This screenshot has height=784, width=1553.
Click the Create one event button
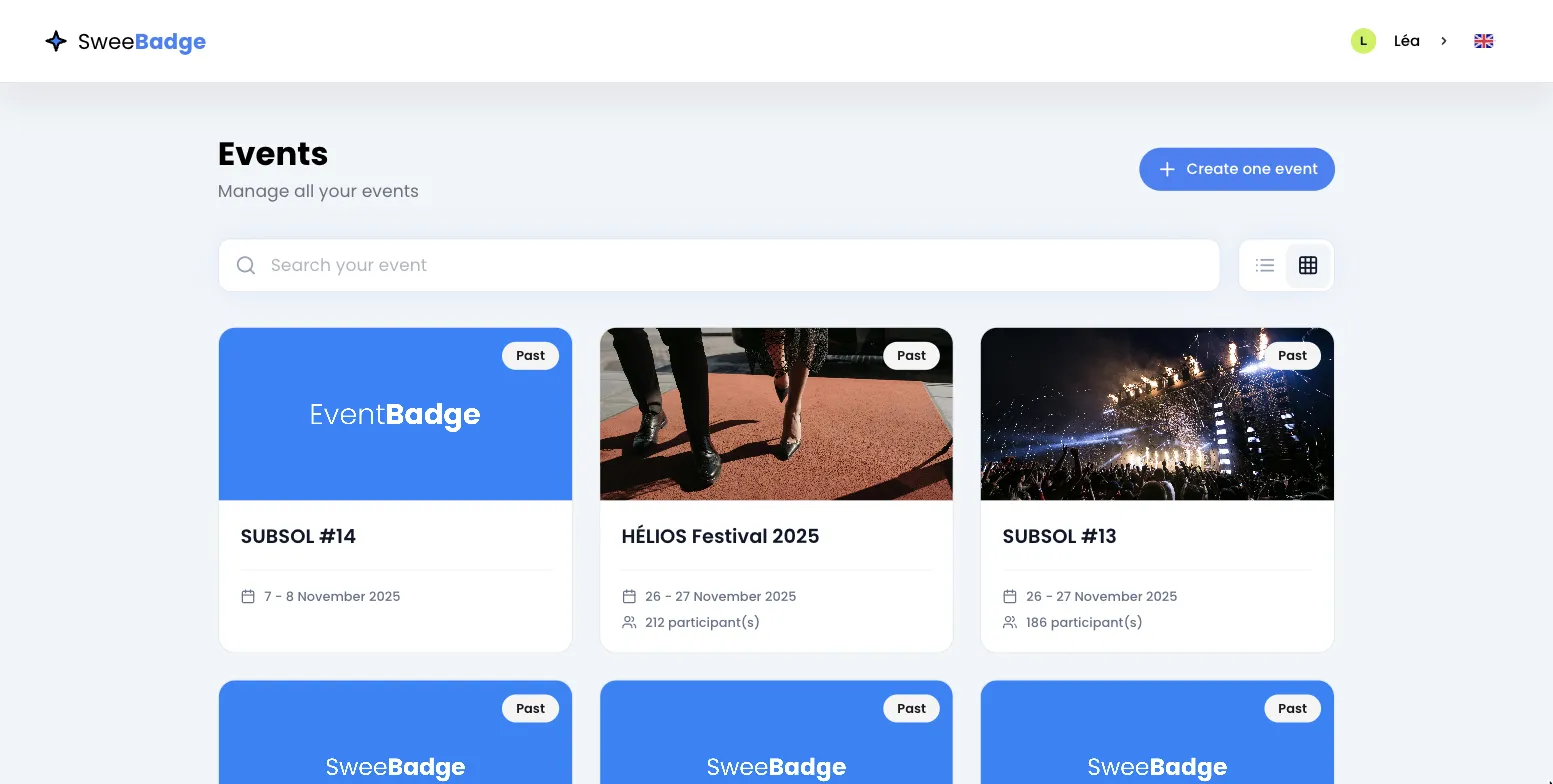[1237, 169]
